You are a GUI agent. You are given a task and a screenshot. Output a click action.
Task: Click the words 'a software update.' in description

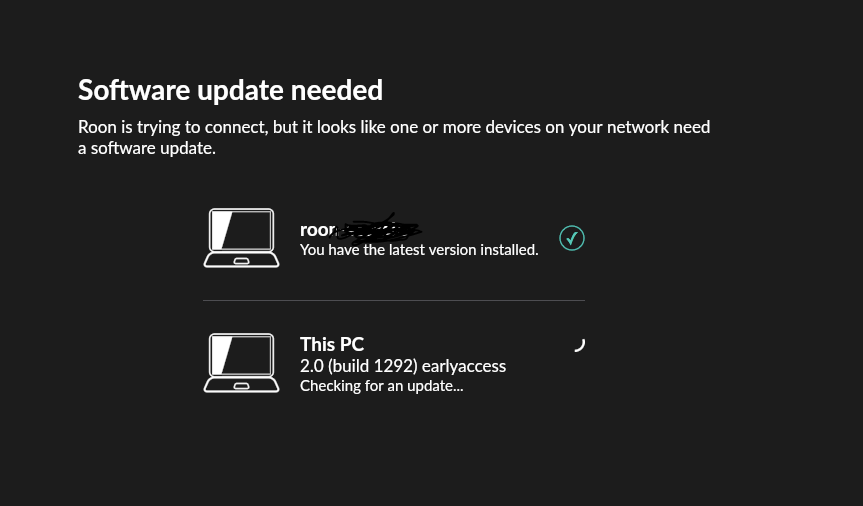click(x=147, y=148)
